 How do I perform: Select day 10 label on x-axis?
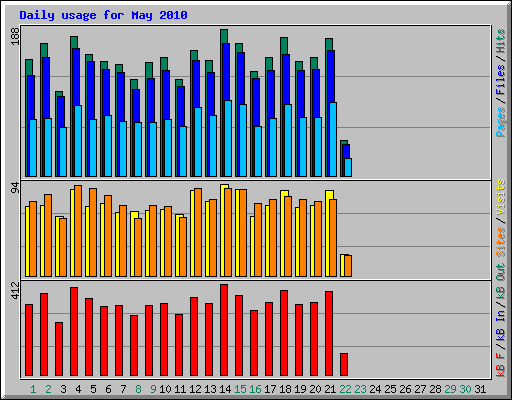[x=165, y=389]
